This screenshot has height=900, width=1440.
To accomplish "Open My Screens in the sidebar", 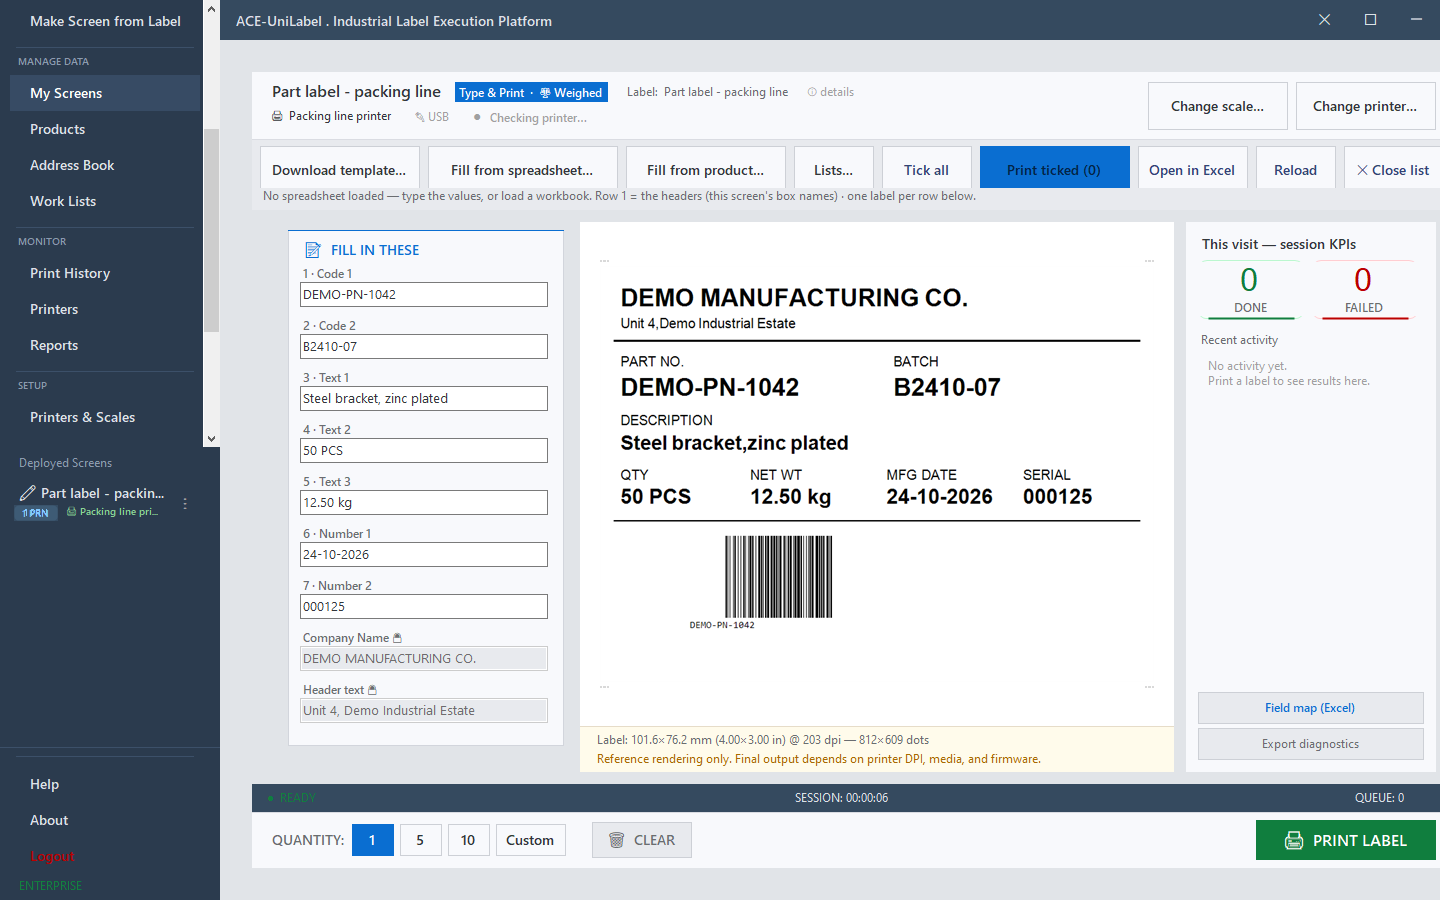I will (105, 93).
